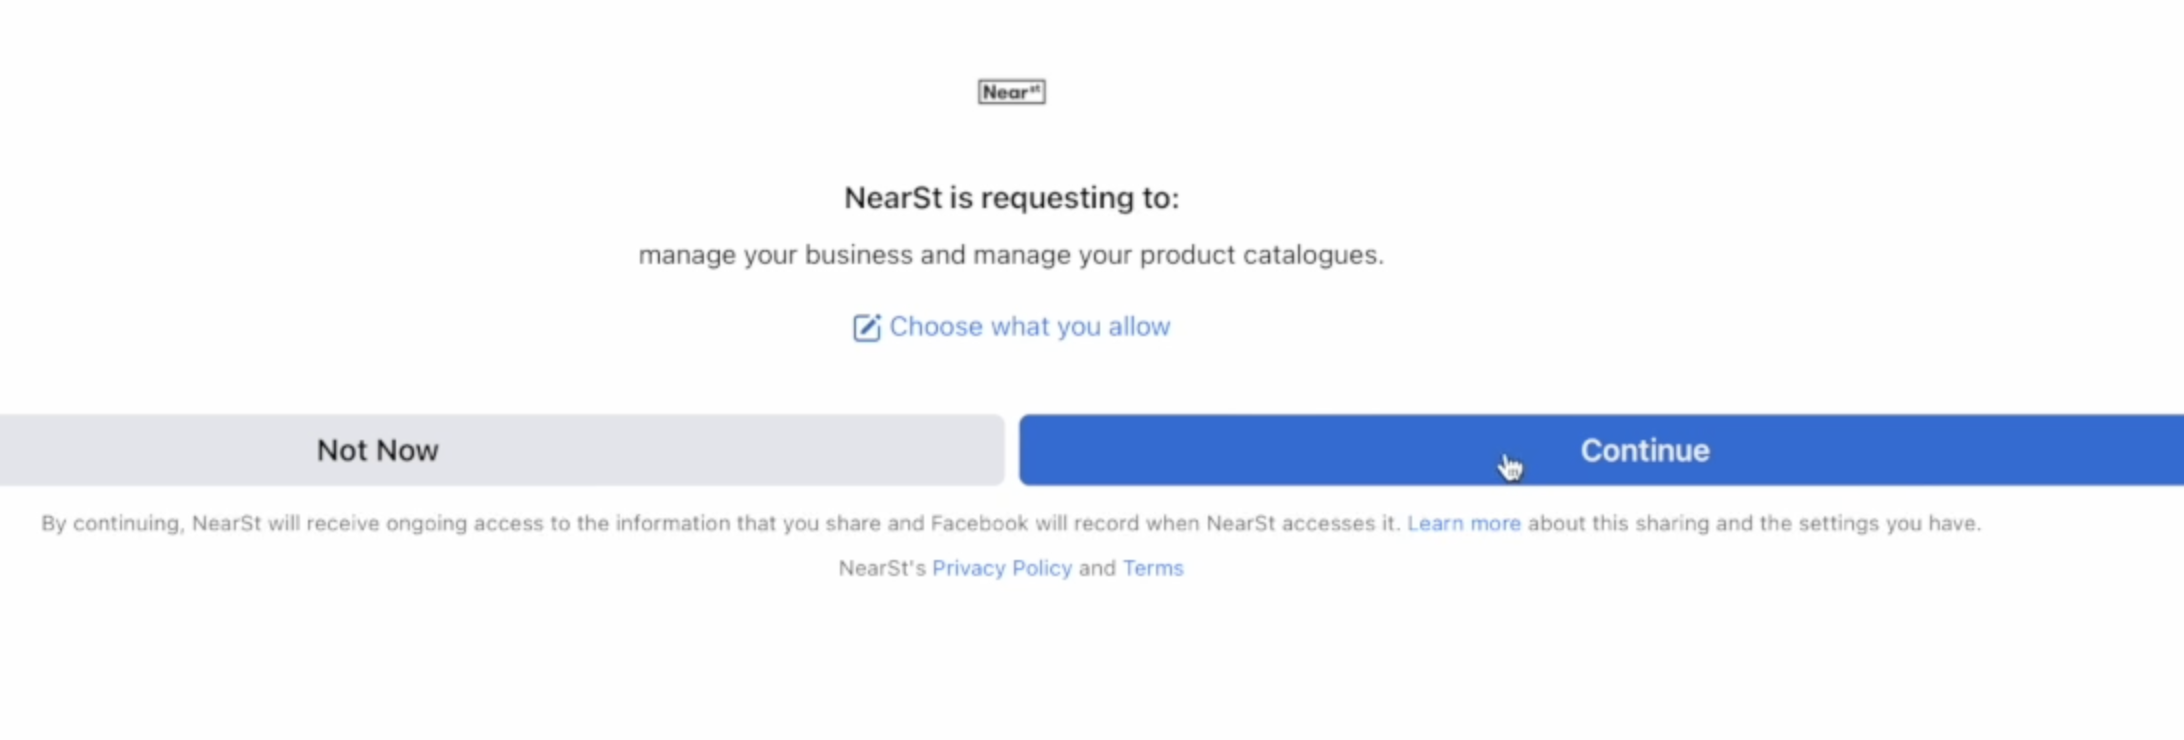Screen dimensions: 2184x740
Task: View the Terms next to Privacy Policy
Action: [x=1152, y=568]
